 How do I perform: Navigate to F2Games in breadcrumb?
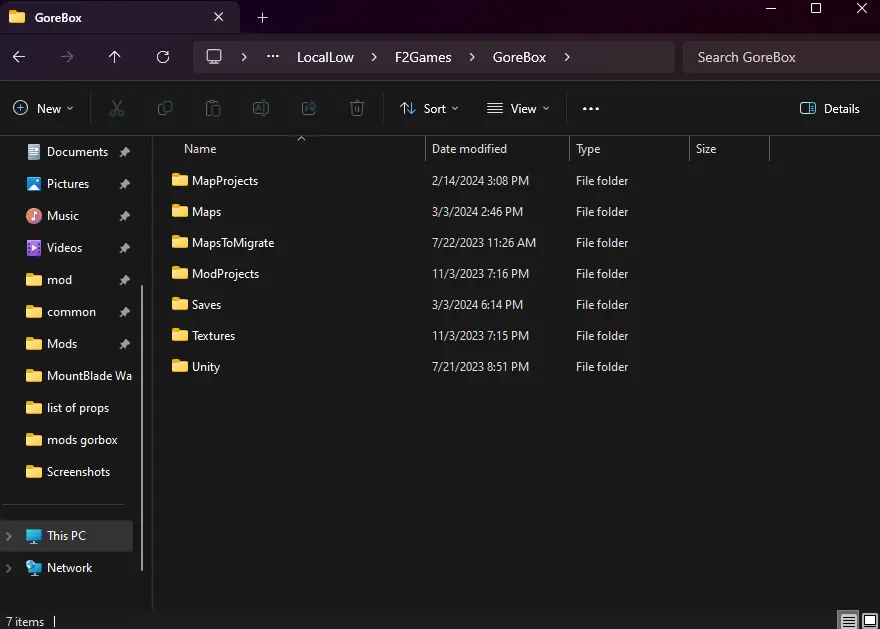423,57
